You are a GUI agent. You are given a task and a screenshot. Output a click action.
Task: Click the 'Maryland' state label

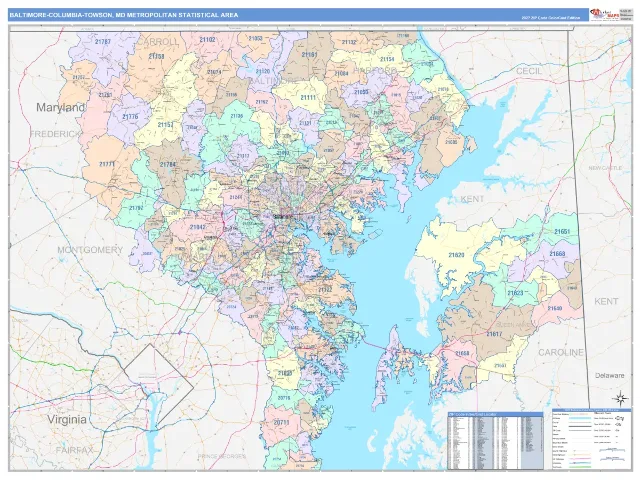click(61, 107)
